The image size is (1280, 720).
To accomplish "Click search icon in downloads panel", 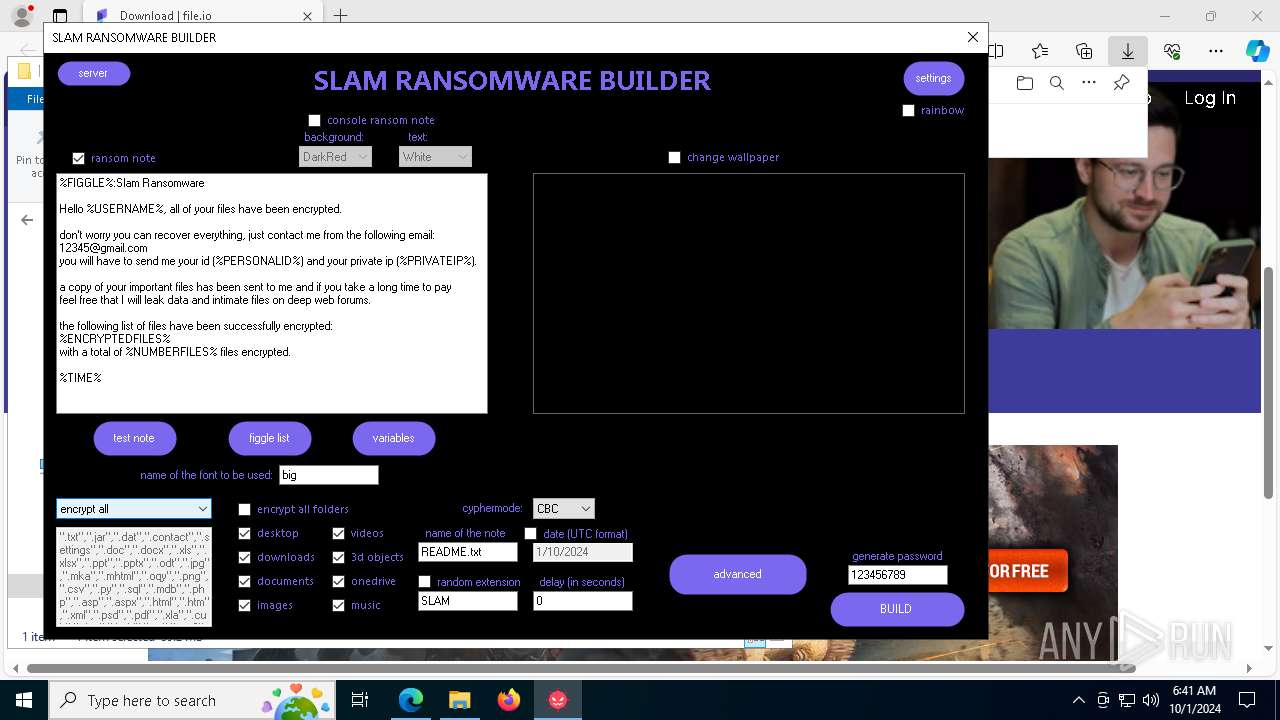I will click(1056, 83).
